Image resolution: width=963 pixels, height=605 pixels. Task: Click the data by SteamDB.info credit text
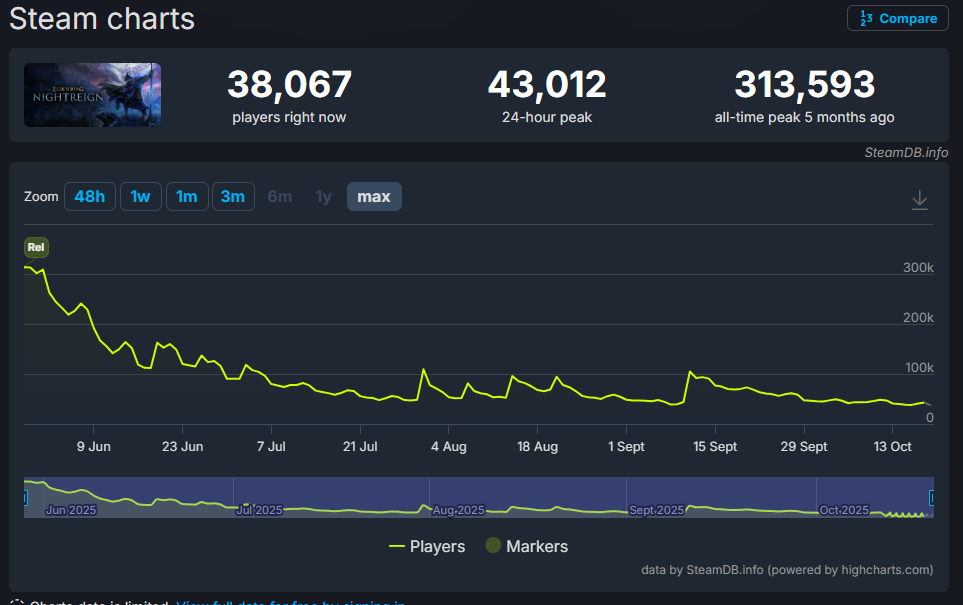tap(787, 570)
